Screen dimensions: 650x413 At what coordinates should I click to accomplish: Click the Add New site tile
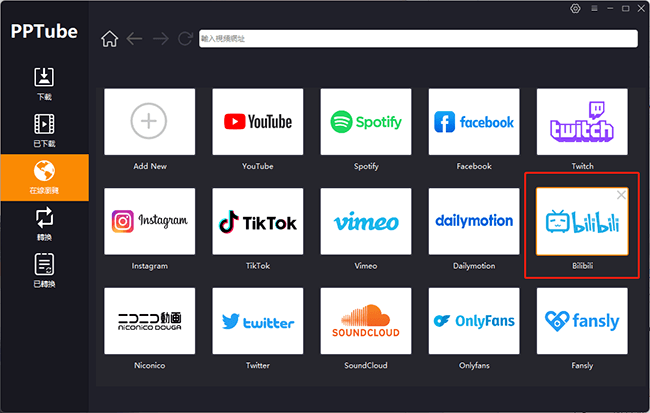[x=148, y=122]
